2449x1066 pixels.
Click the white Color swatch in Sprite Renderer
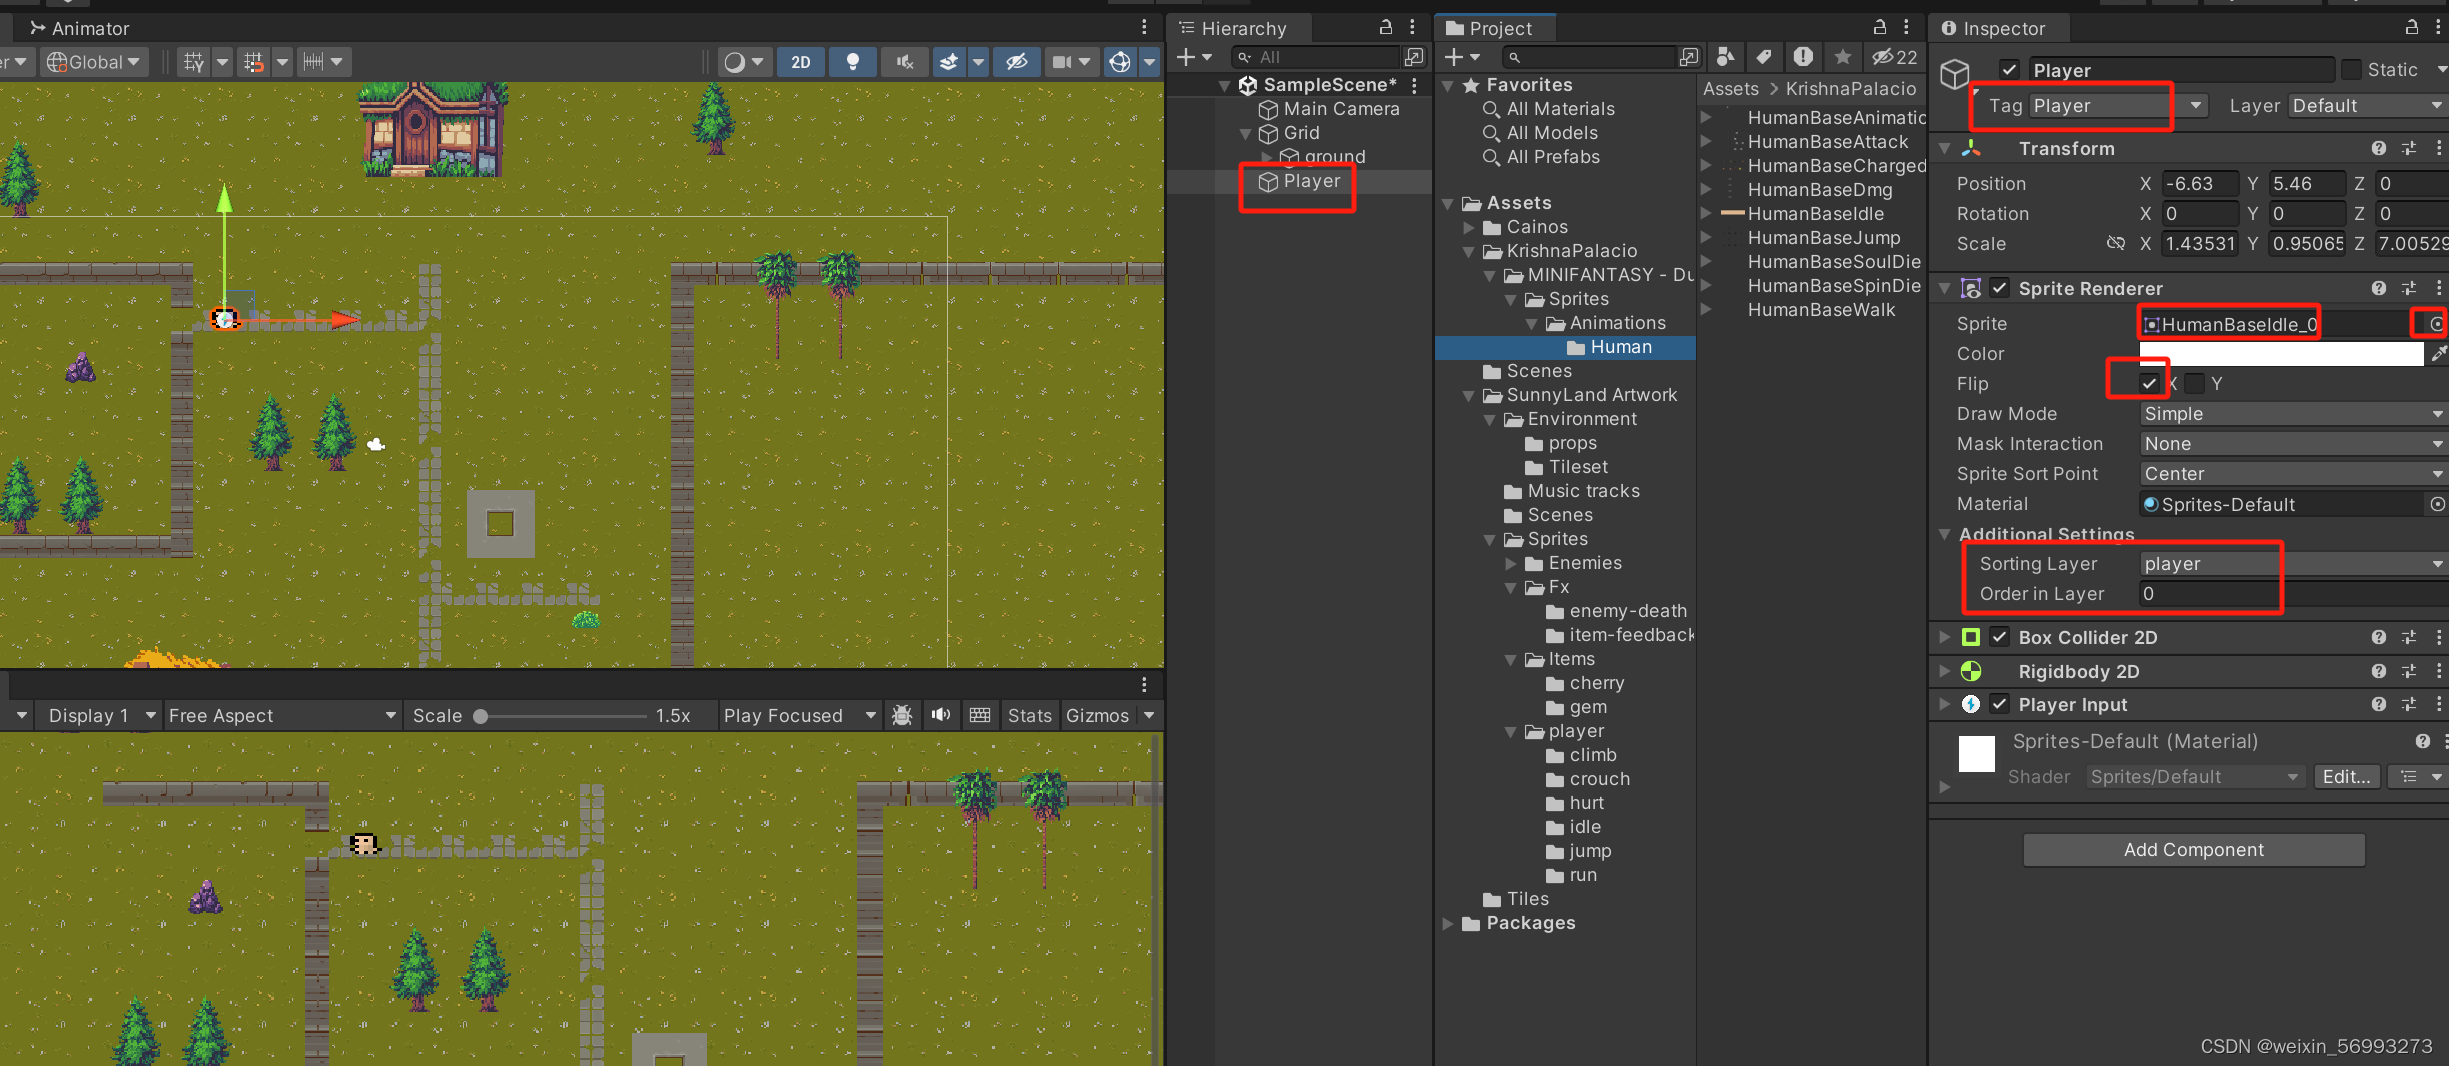tap(2280, 354)
